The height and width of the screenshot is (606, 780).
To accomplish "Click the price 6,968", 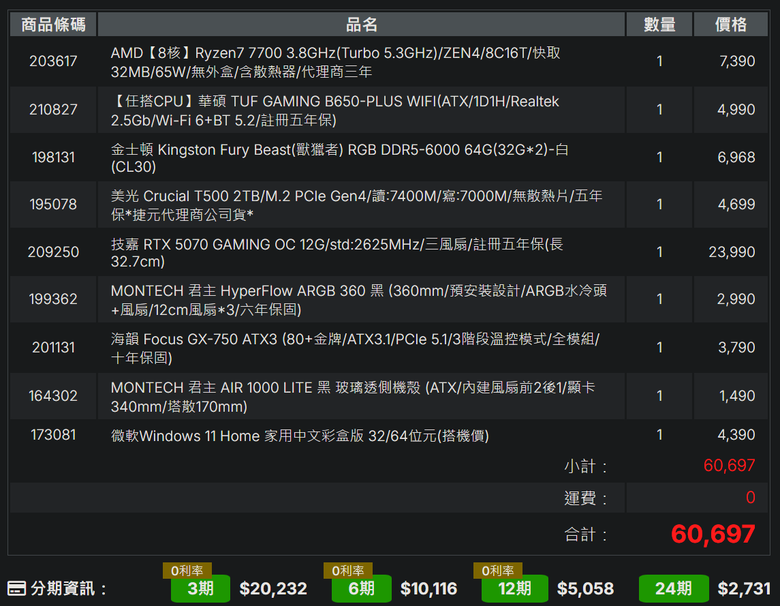I will pyautogui.click(x=736, y=157).
